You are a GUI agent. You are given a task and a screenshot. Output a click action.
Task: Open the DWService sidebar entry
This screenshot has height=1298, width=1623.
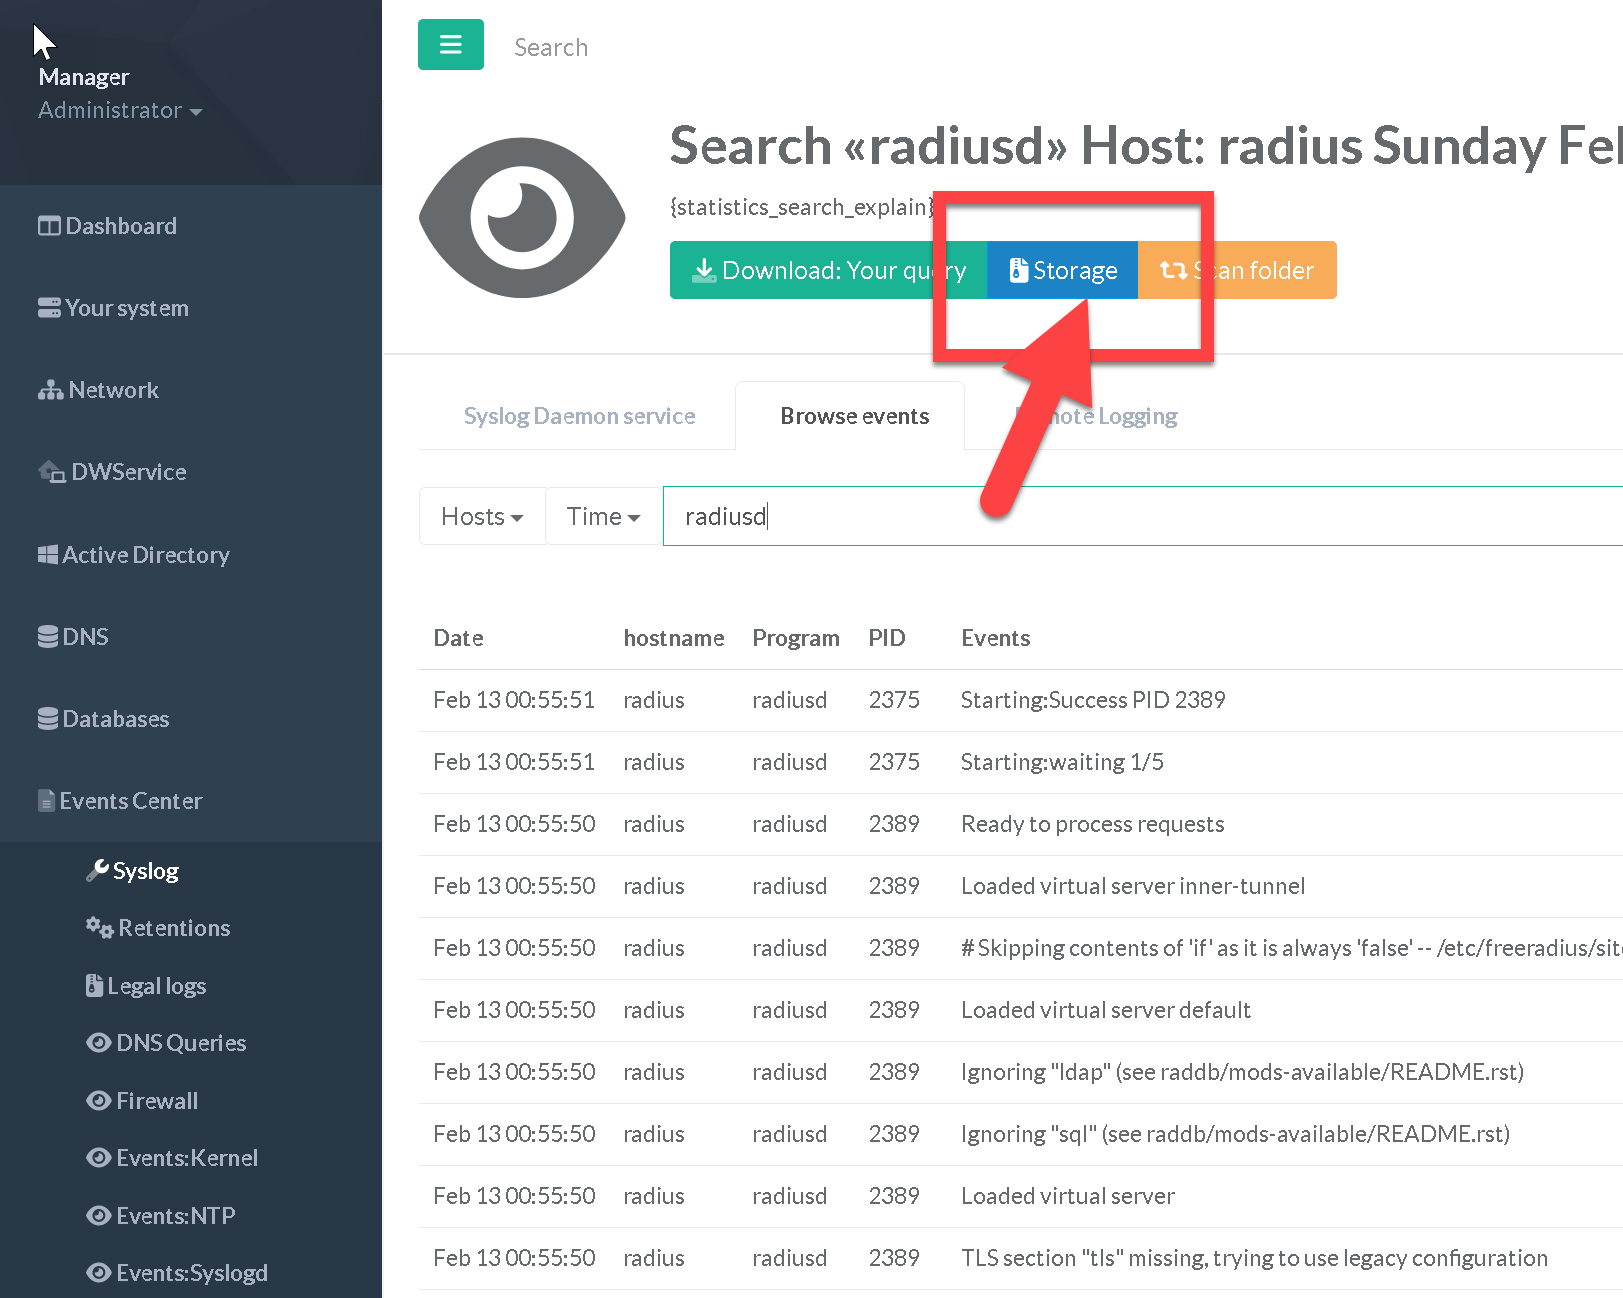click(112, 472)
